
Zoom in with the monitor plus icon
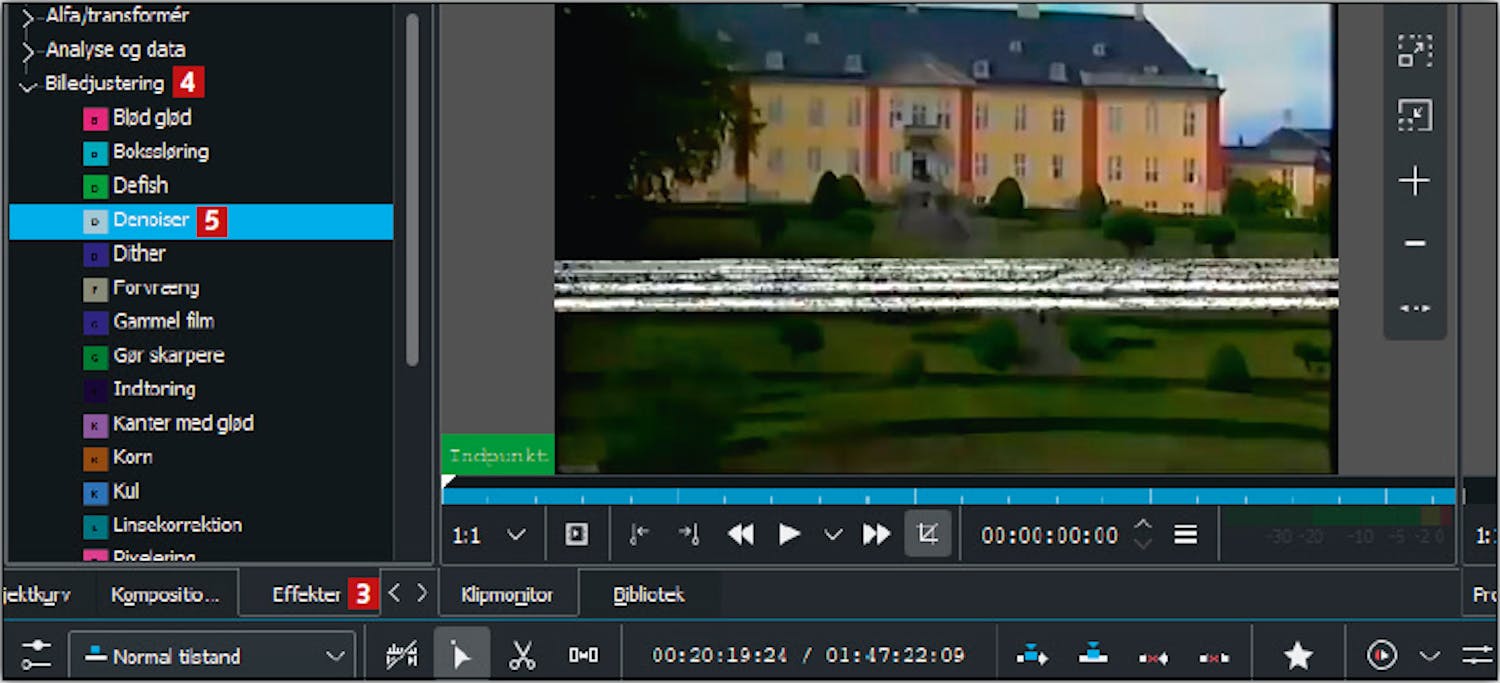1414,181
